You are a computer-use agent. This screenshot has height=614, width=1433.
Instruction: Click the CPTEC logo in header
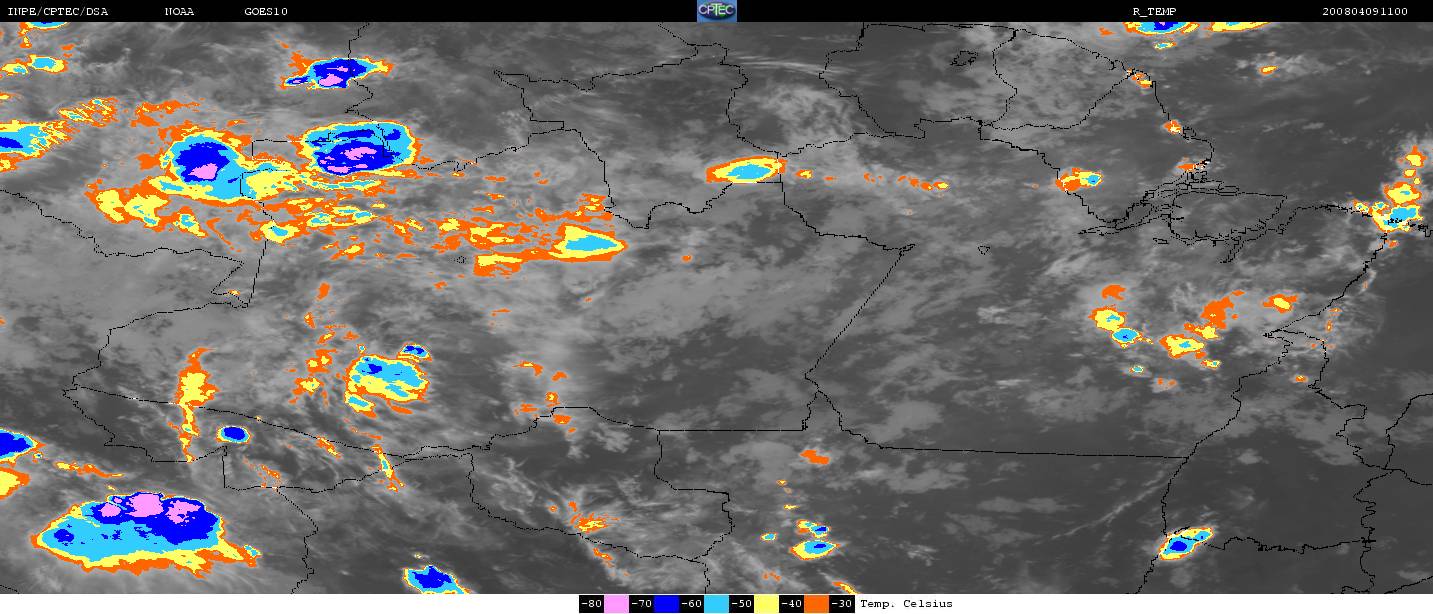[x=716, y=11]
